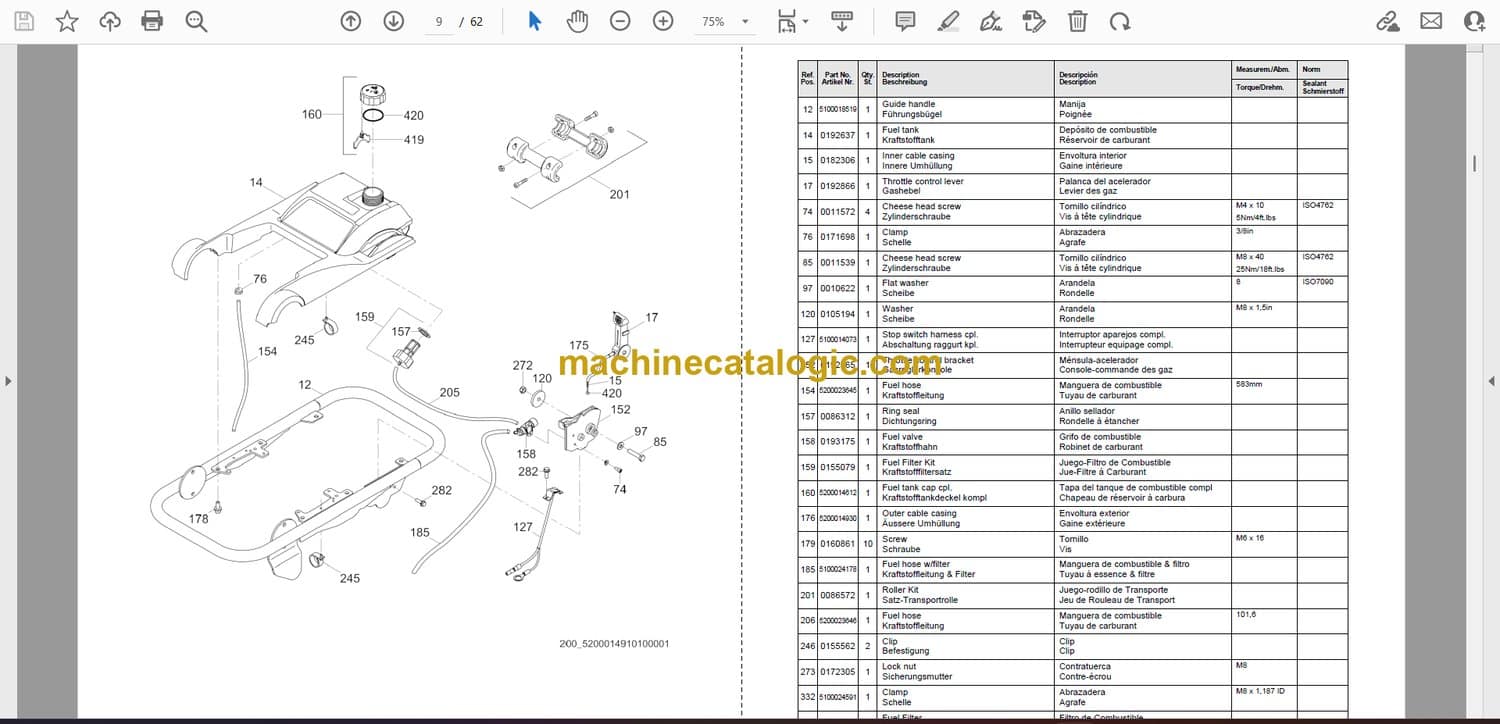
Task: Share a link to the file
Action: (1387, 21)
